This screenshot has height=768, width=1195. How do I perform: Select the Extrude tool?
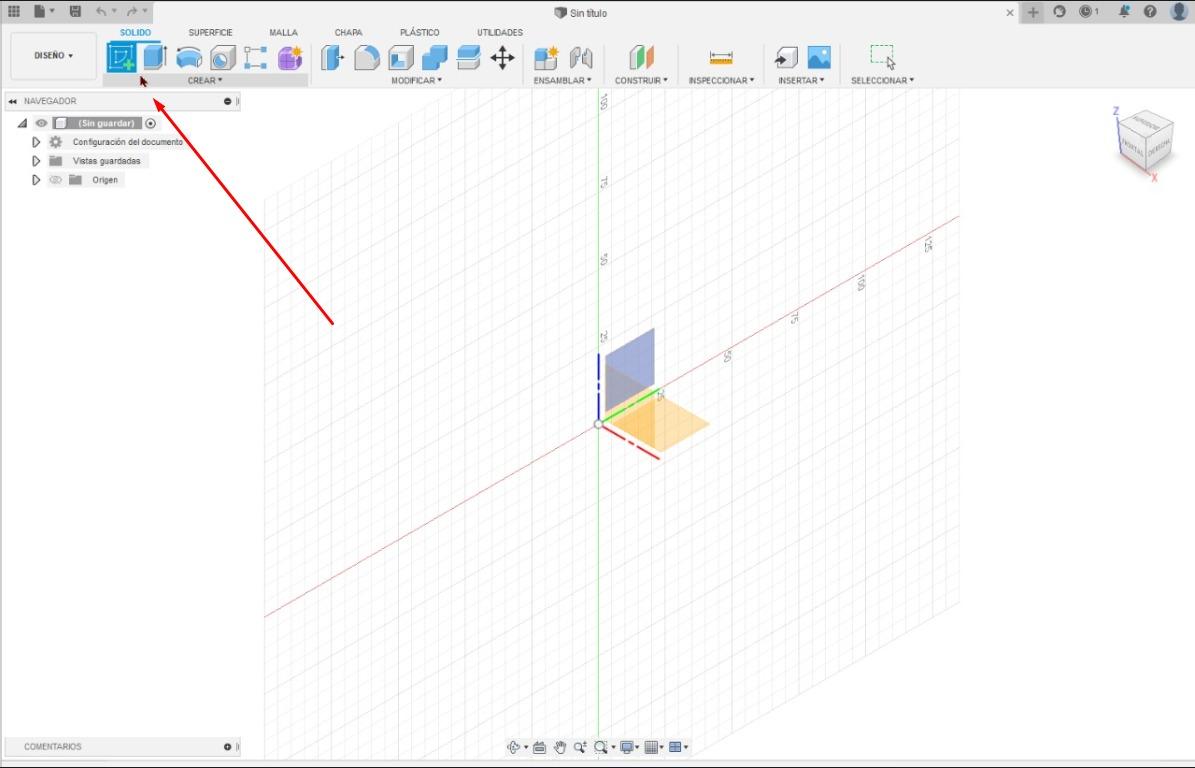[x=155, y=57]
